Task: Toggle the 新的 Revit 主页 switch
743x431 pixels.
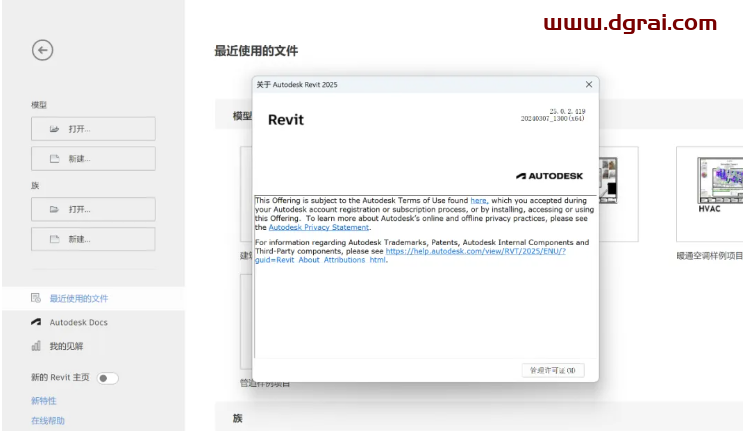Action: tap(108, 378)
